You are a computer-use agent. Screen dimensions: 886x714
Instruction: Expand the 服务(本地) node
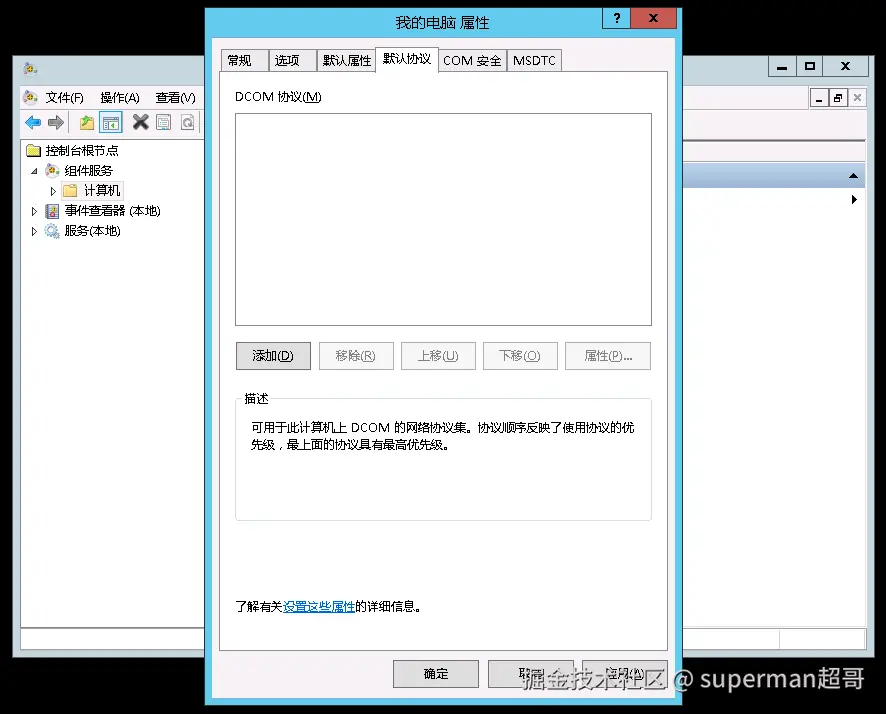(x=34, y=231)
